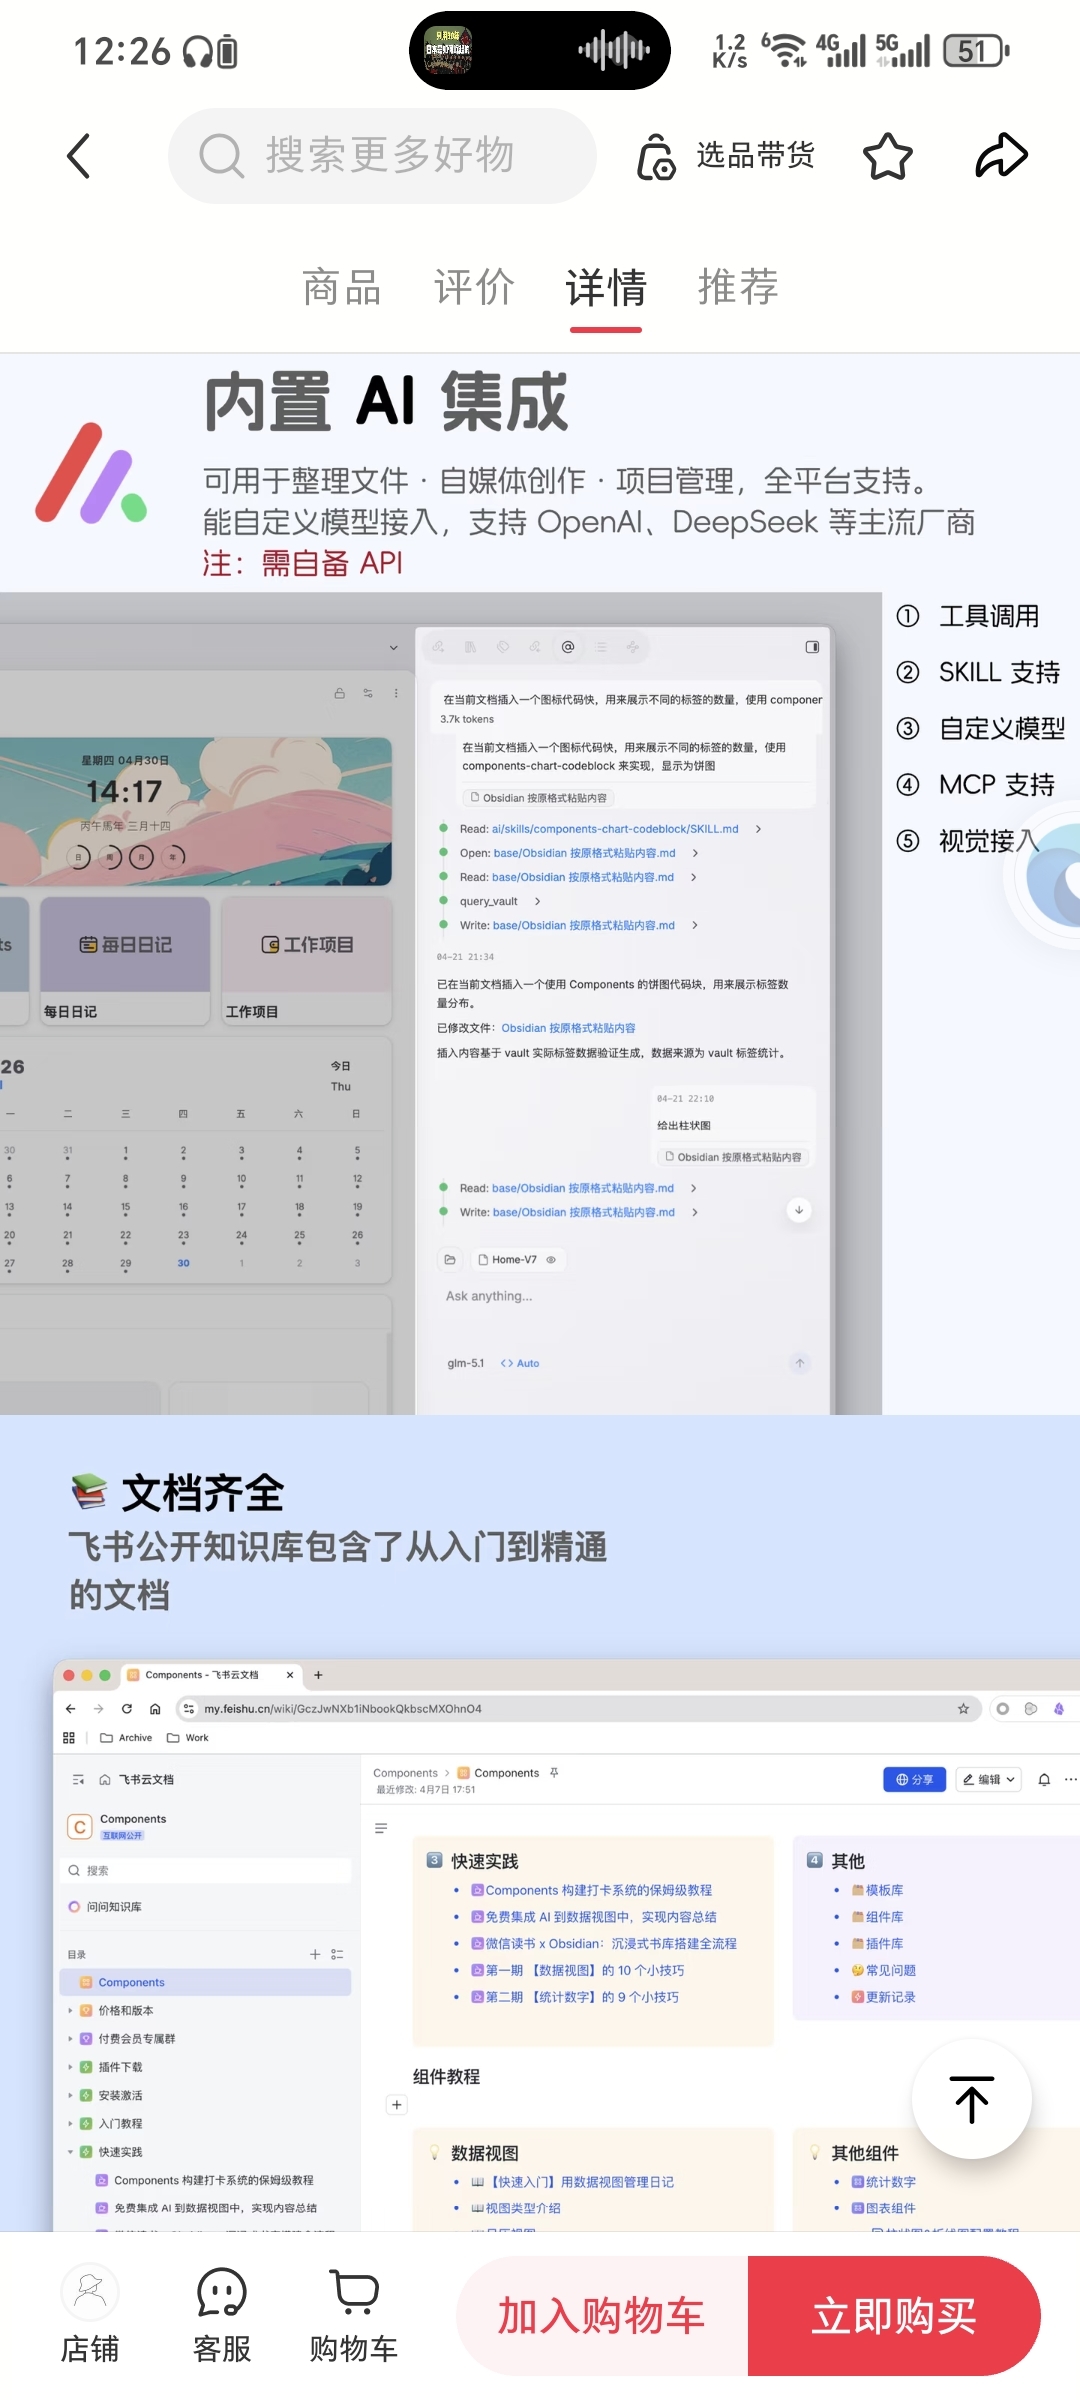This screenshot has height=2400, width=1080.
Task: Tap the Feishu 分享 button in screenshot
Action: click(914, 1780)
